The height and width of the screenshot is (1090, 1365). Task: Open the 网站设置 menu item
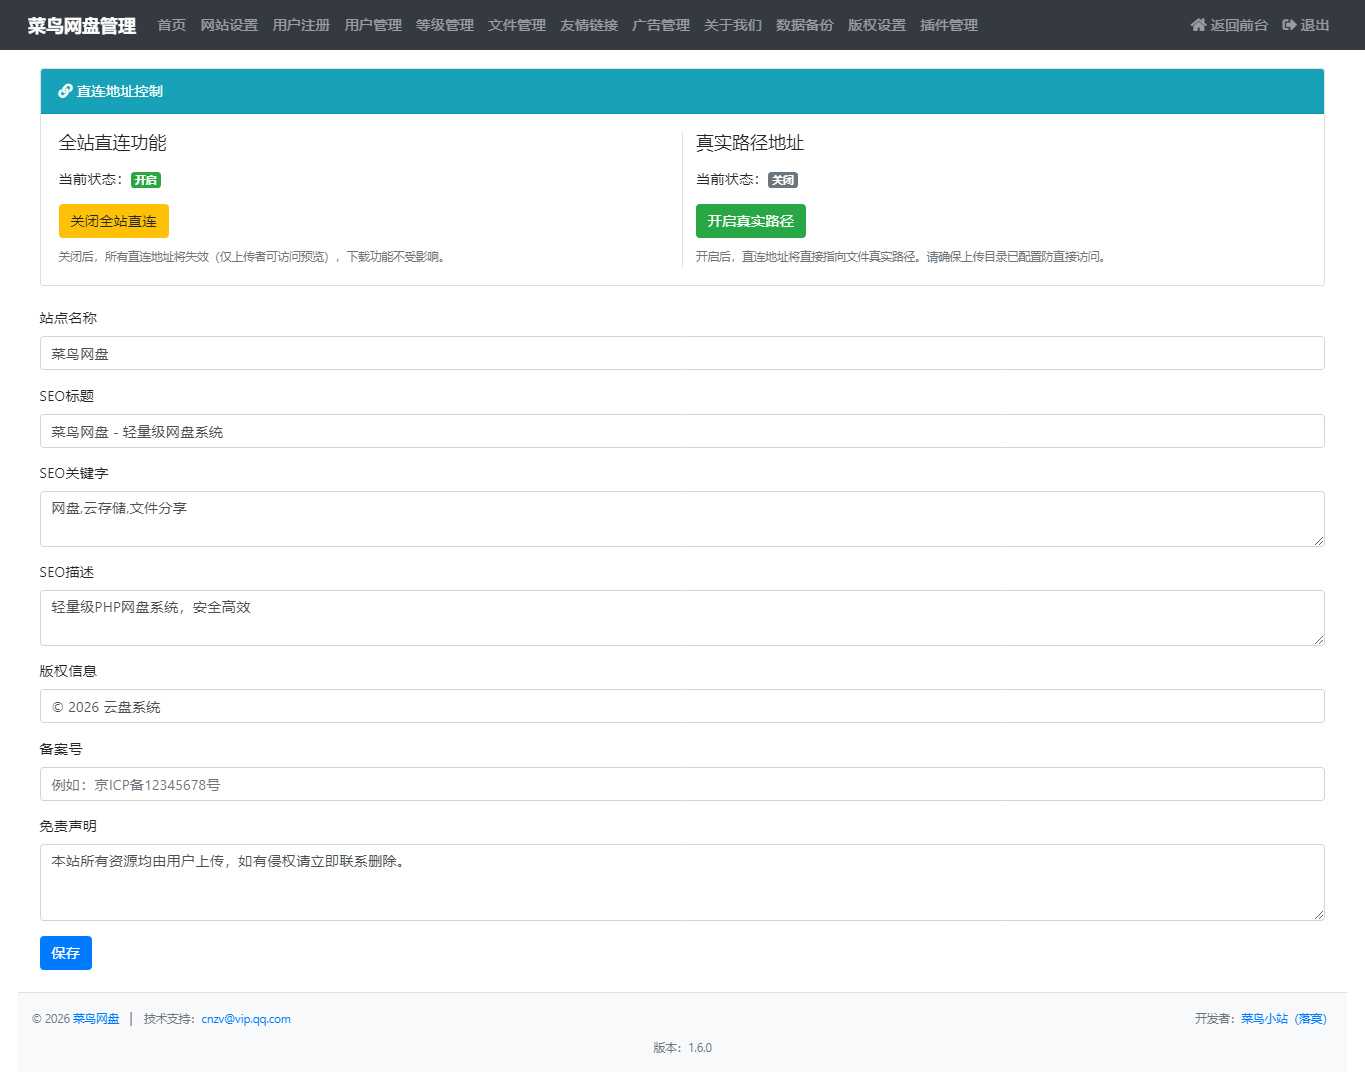click(x=229, y=25)
